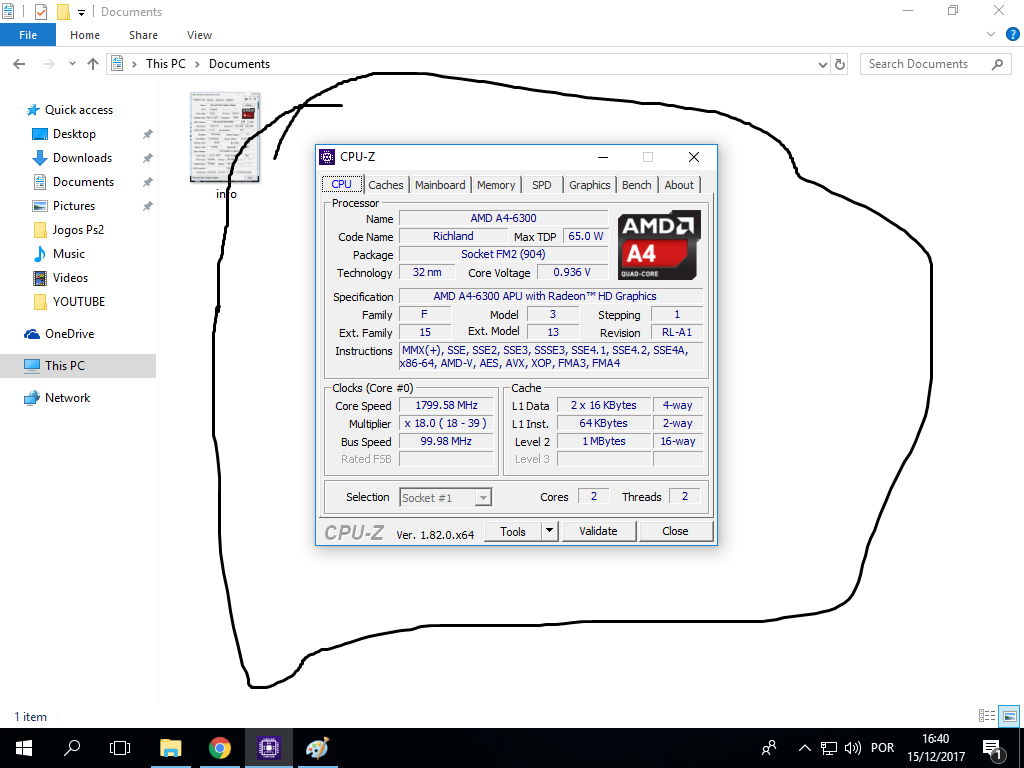This screenshot has width=1024, height=768.
Task: Open the Bench tab
Action: 636,185
